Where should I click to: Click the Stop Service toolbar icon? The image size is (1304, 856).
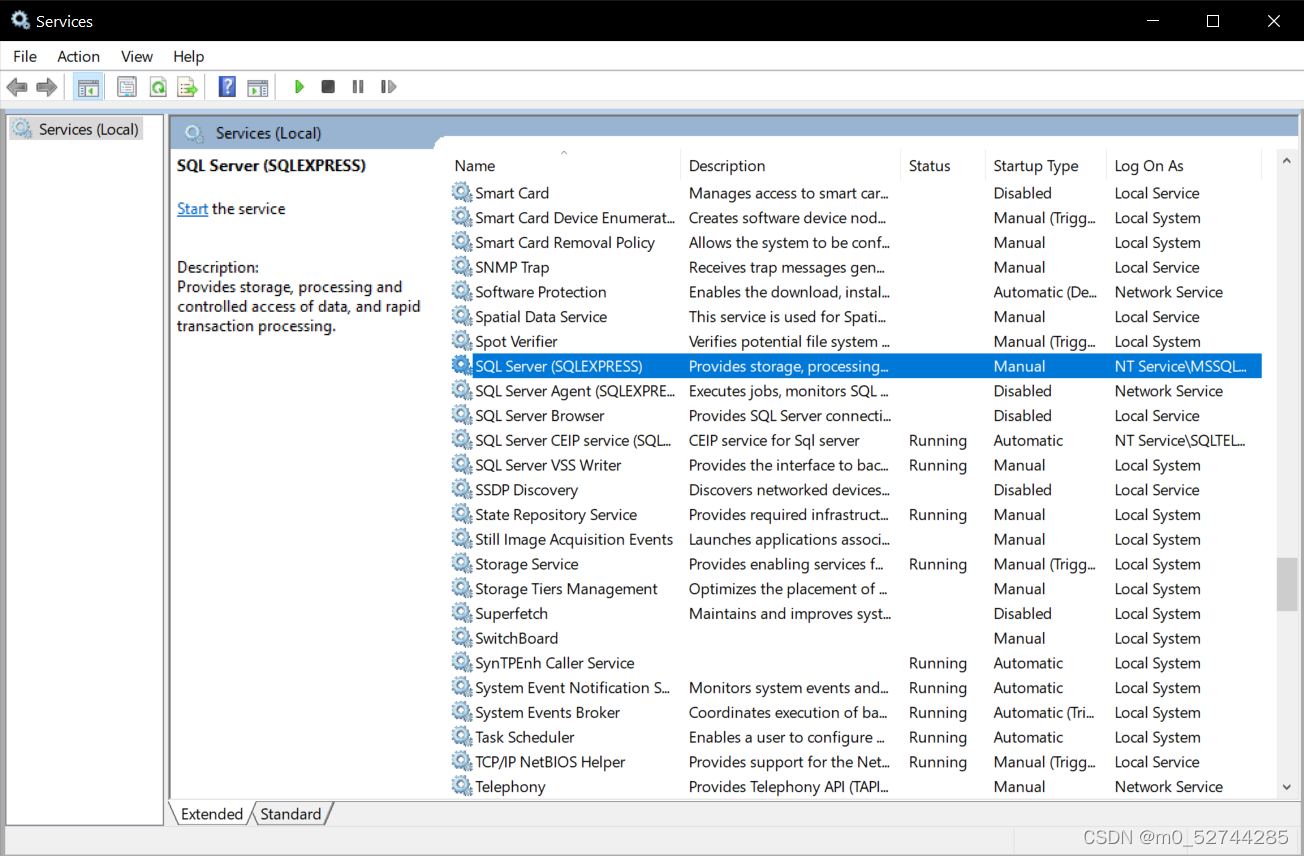coord(328,86)
